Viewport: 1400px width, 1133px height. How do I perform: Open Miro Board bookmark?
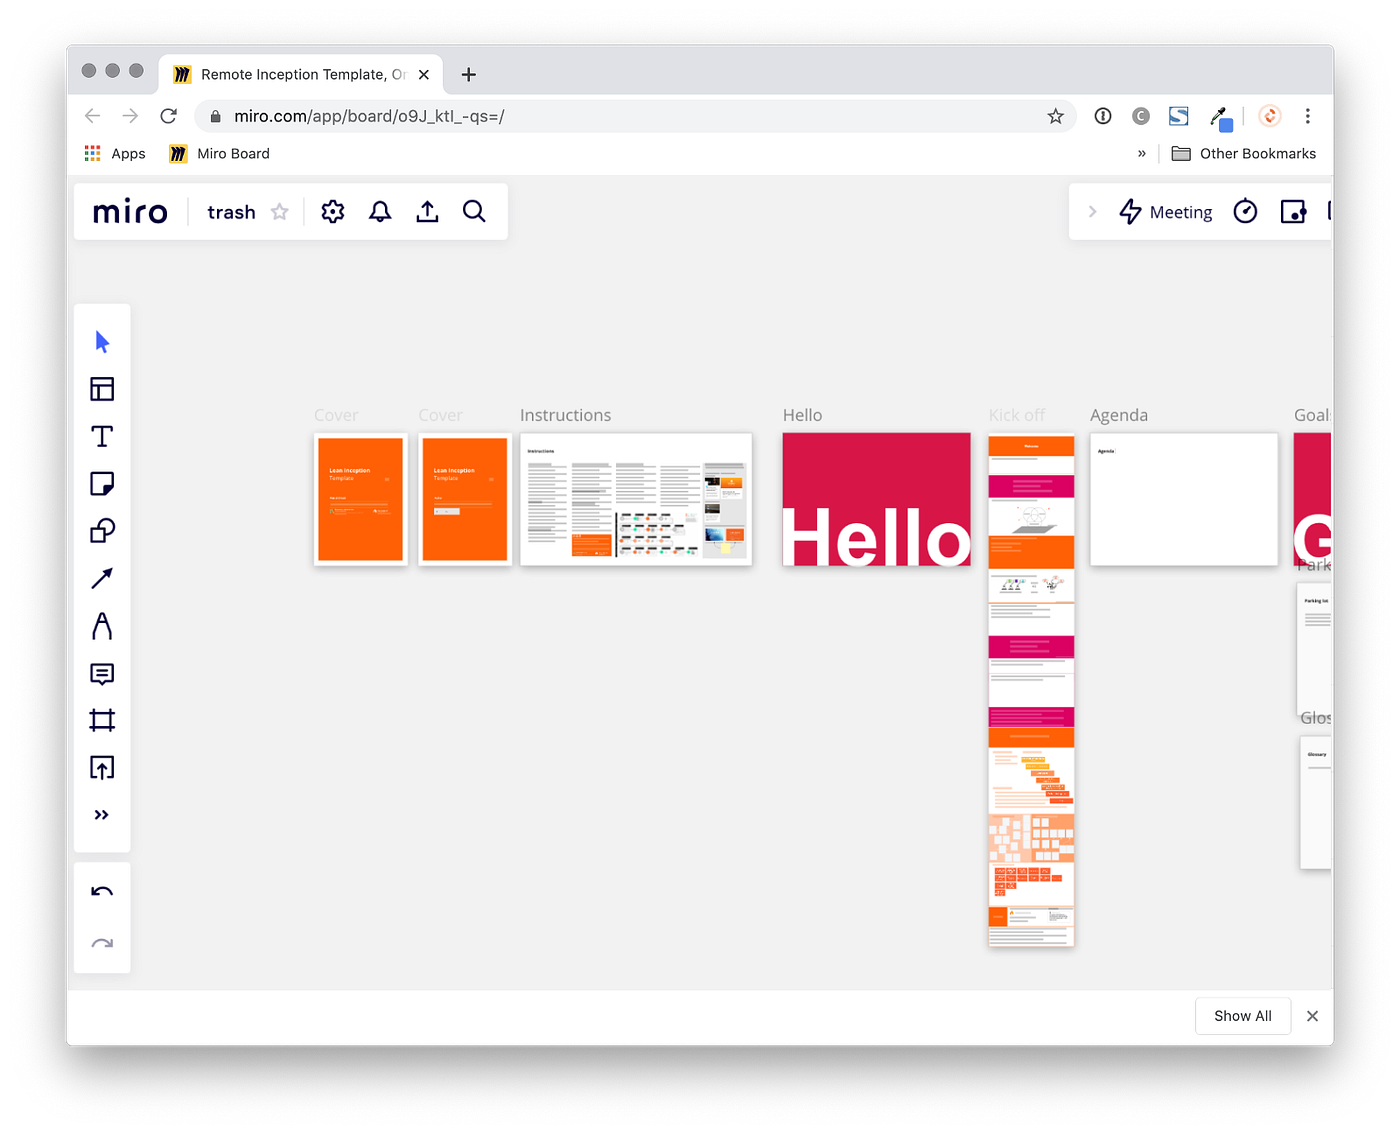[x=220, y=153]
